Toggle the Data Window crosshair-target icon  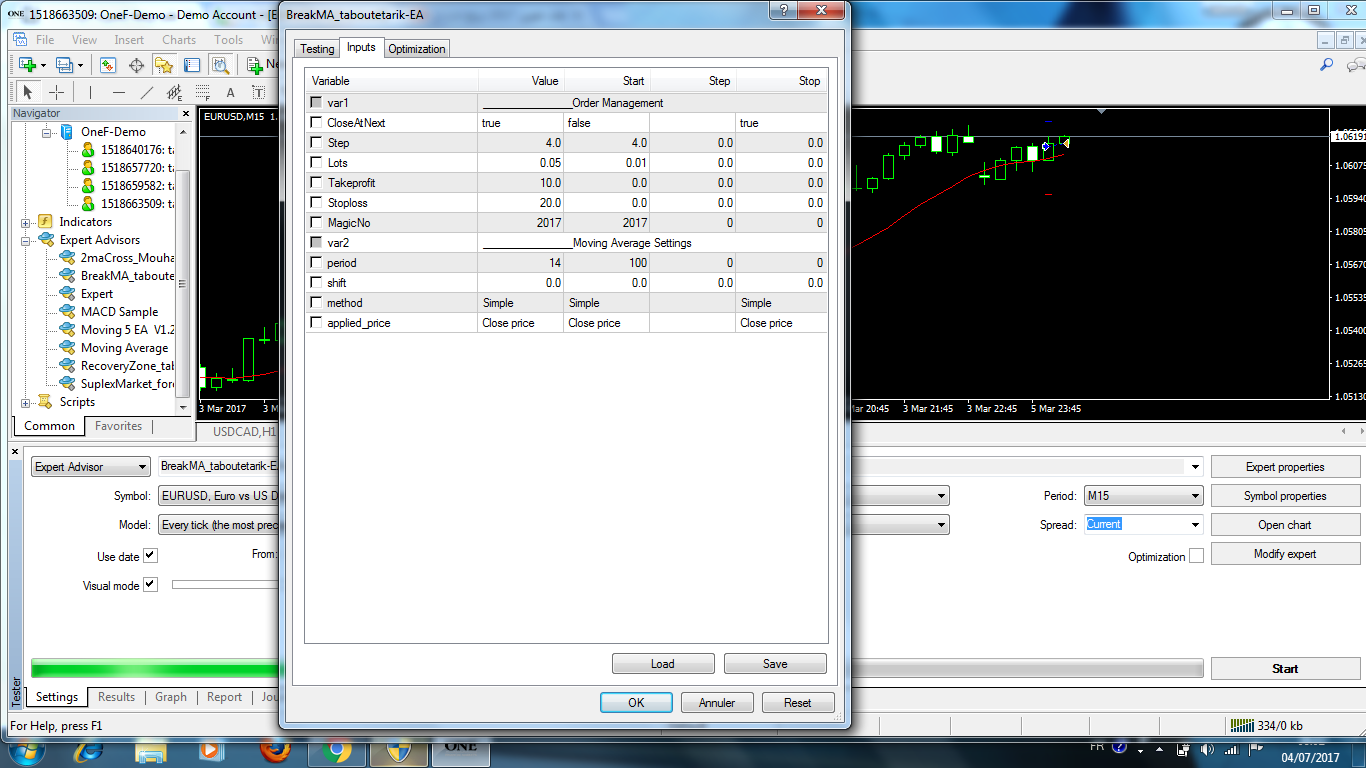click(x=136, y=65)
